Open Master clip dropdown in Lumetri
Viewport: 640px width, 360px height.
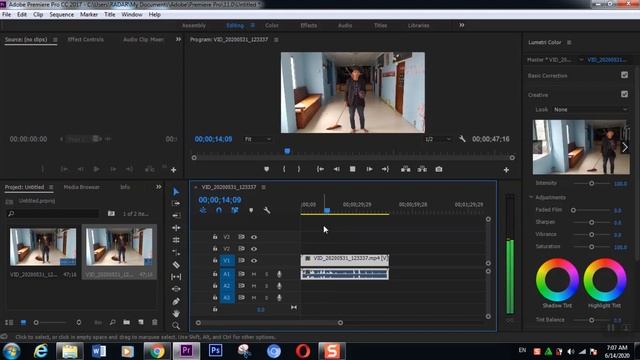point(581,60)
